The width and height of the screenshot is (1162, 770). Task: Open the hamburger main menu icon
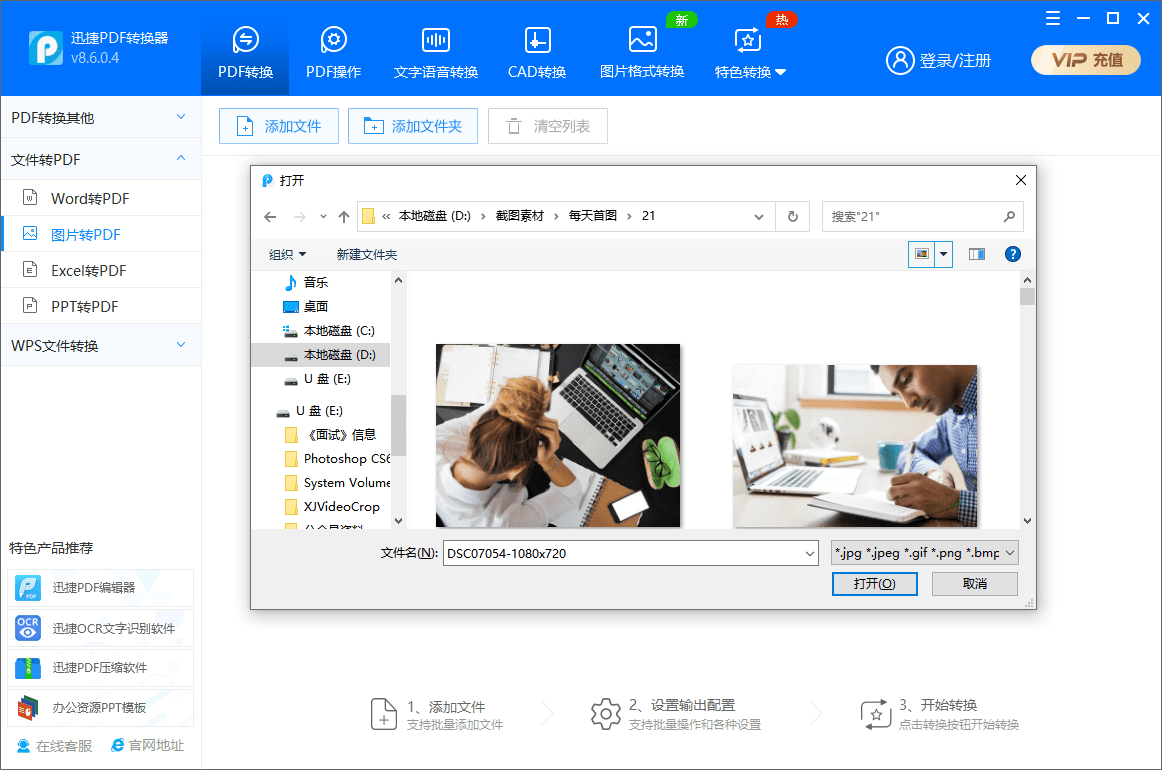tap(1052, 19)
